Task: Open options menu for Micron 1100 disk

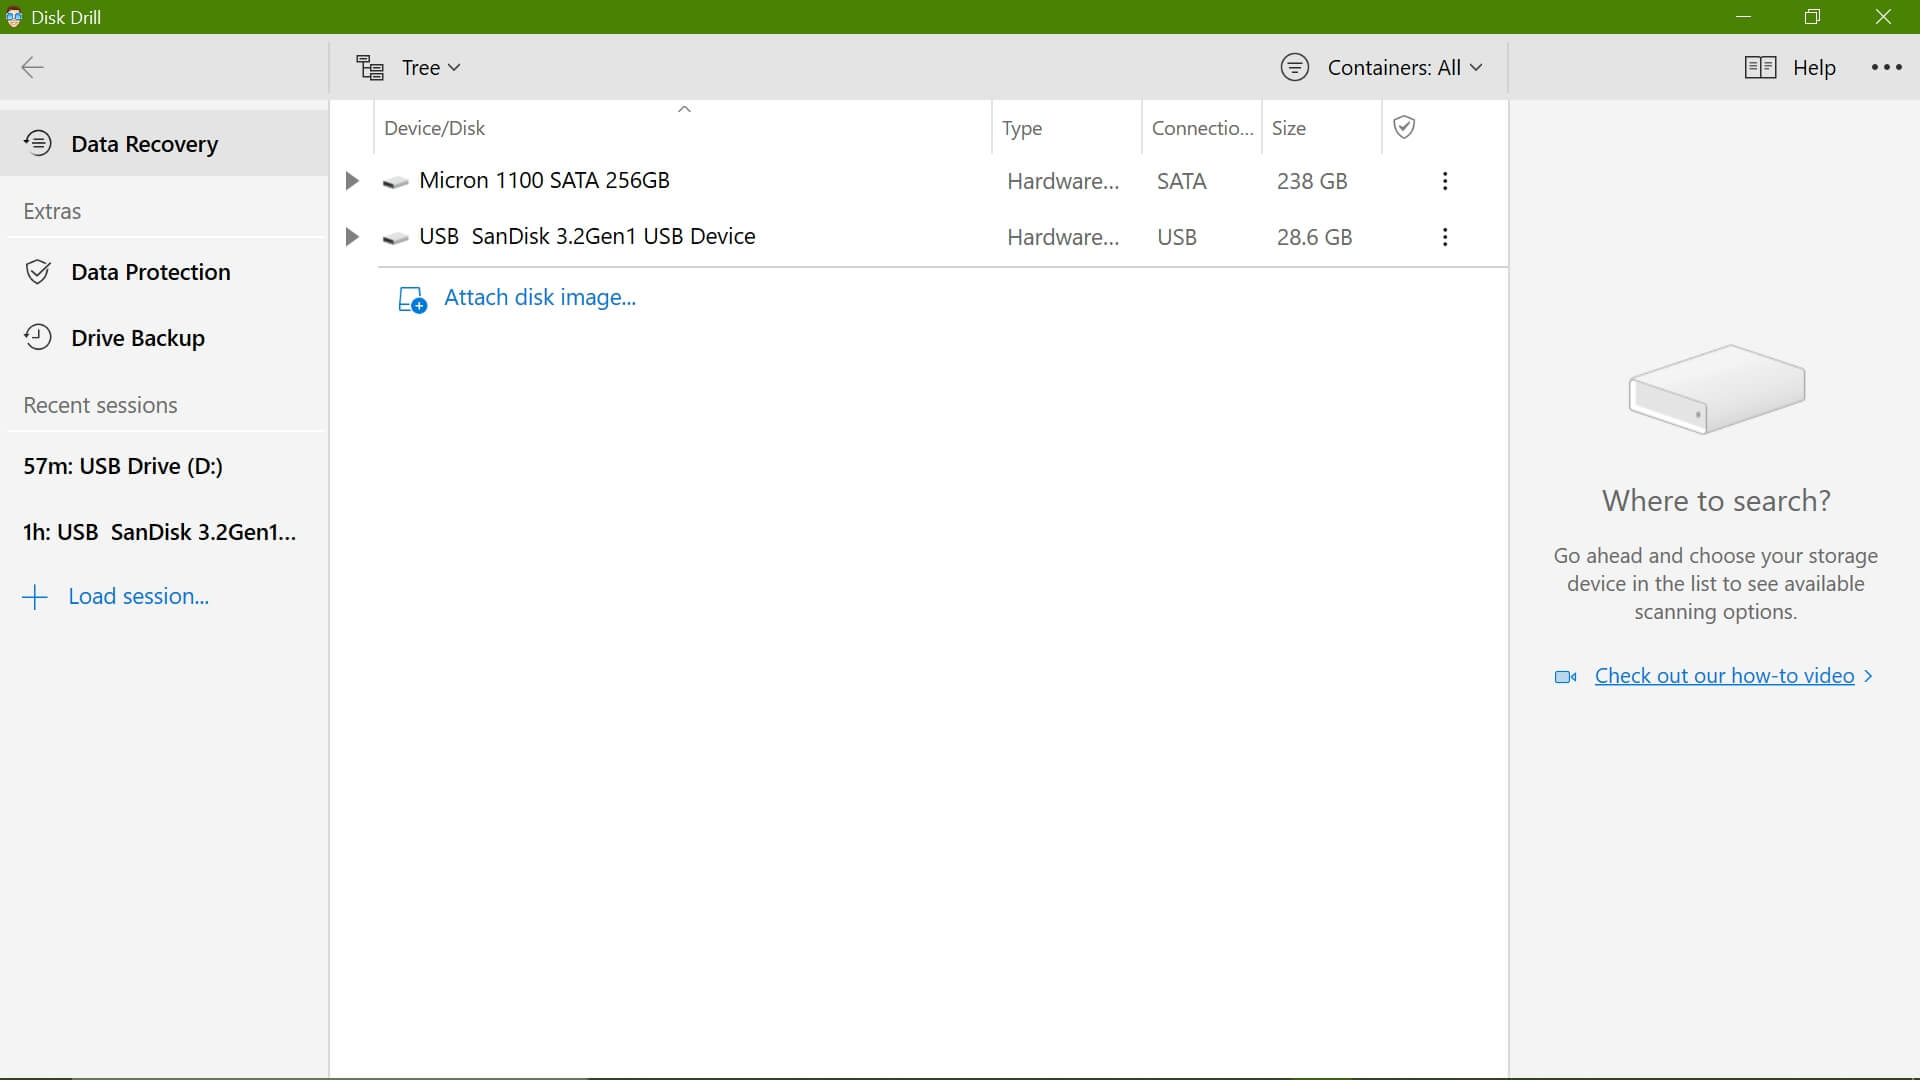Action: [x=1444, y=181]
